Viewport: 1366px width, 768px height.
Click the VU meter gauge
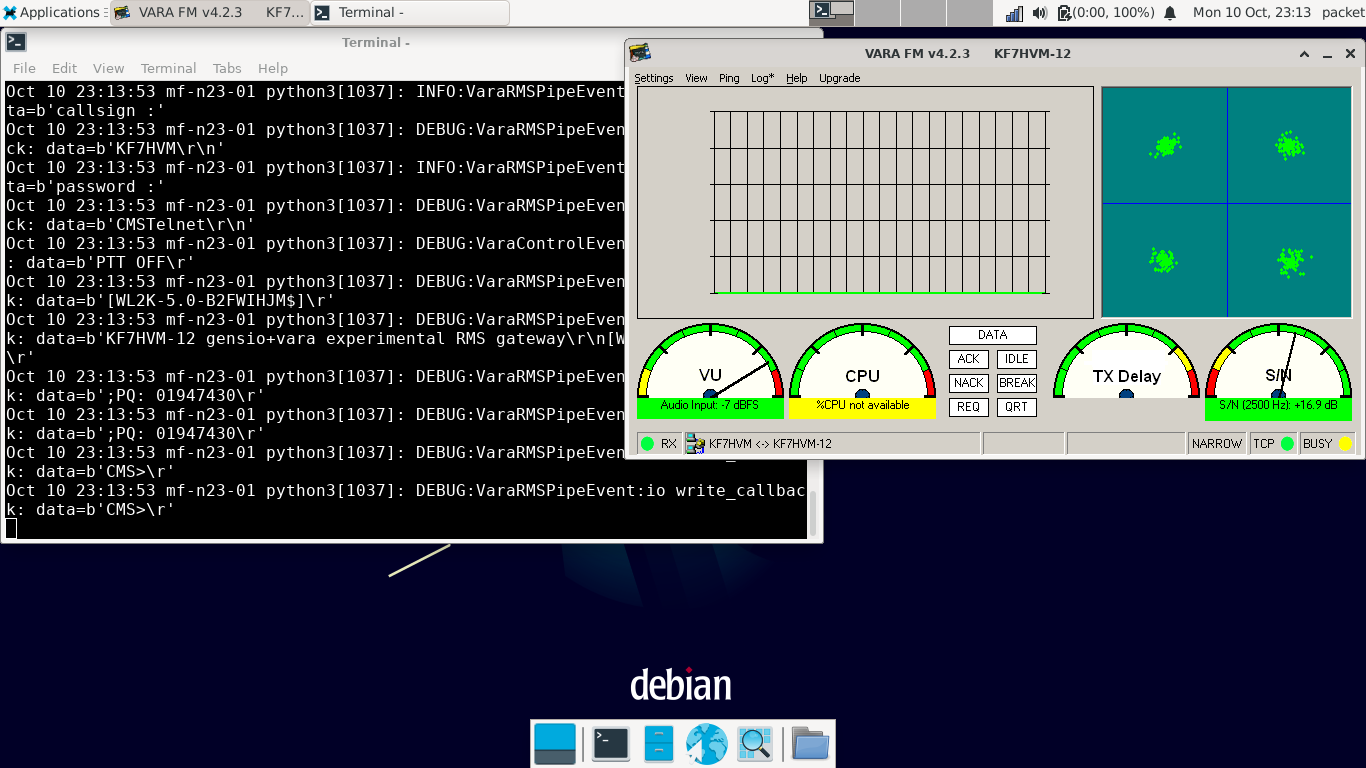[710, 360]
